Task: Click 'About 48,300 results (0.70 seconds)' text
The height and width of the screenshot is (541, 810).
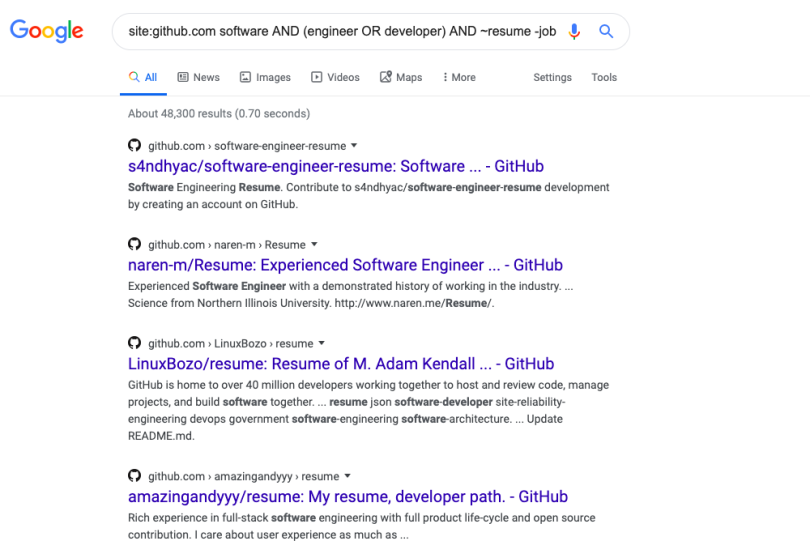Action: click(219, 114)
